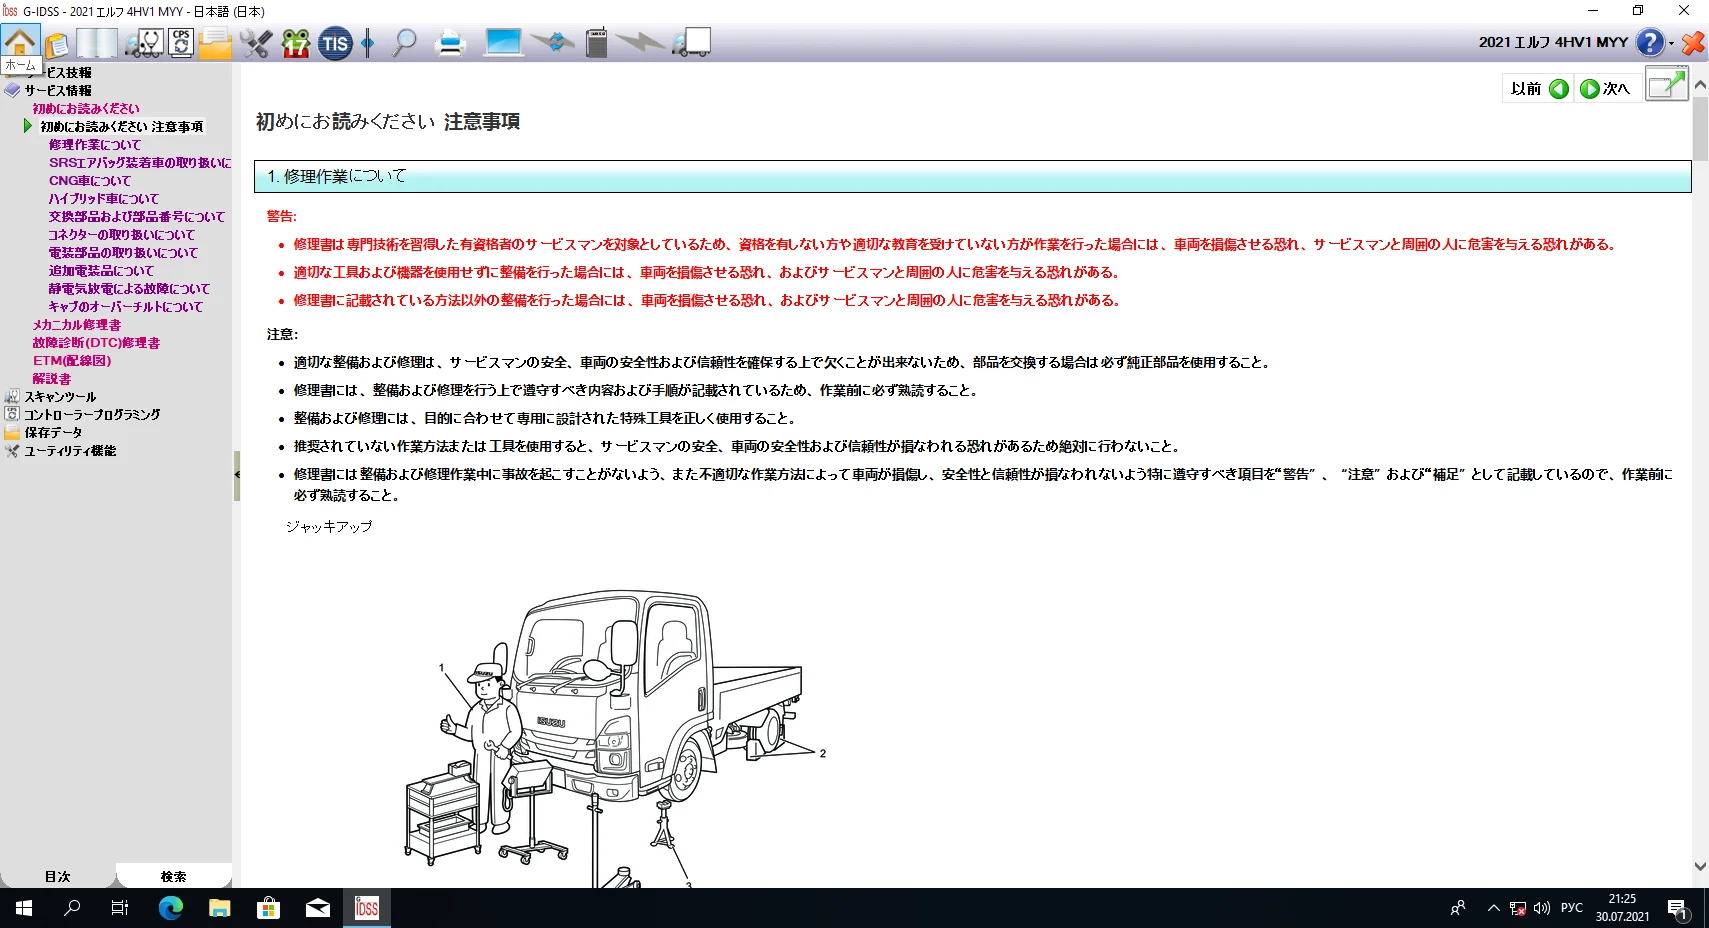Open the TIS round blue icon

point(335,43)
